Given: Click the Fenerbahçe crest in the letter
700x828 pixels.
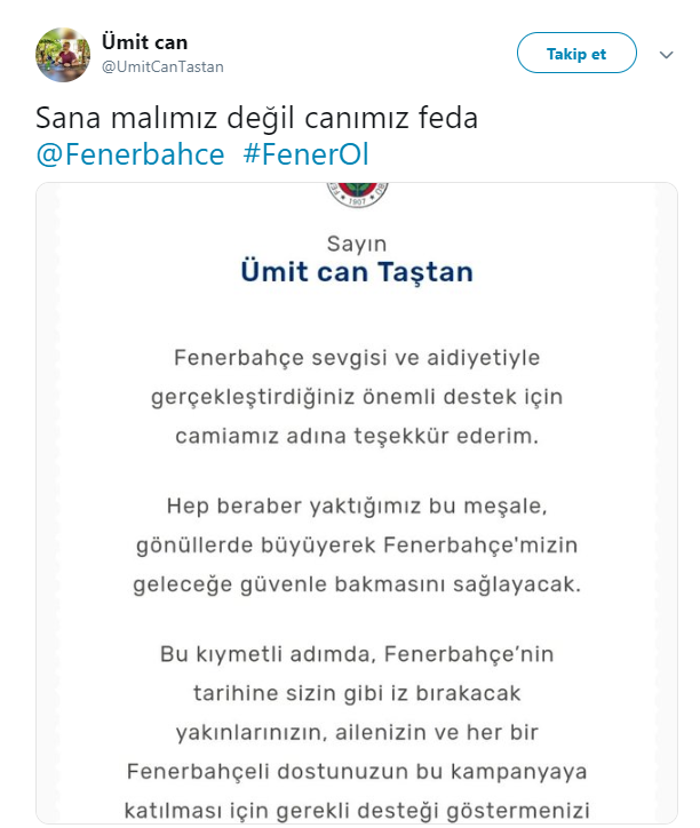Looking at the screenshot, I should pos(356,194).
